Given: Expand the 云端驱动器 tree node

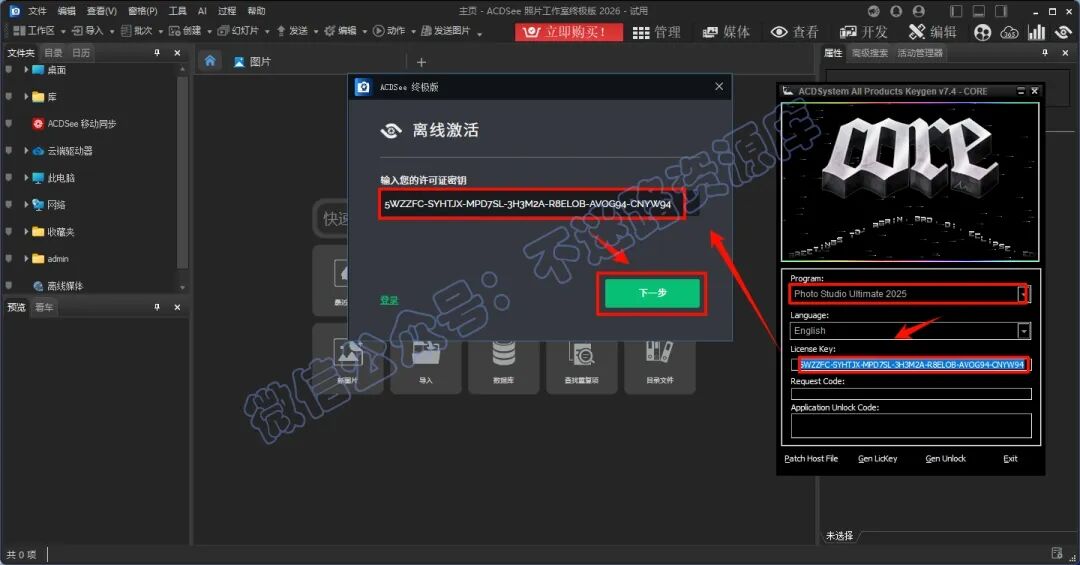Looking at the screenshot, I should tap(26, 150).
